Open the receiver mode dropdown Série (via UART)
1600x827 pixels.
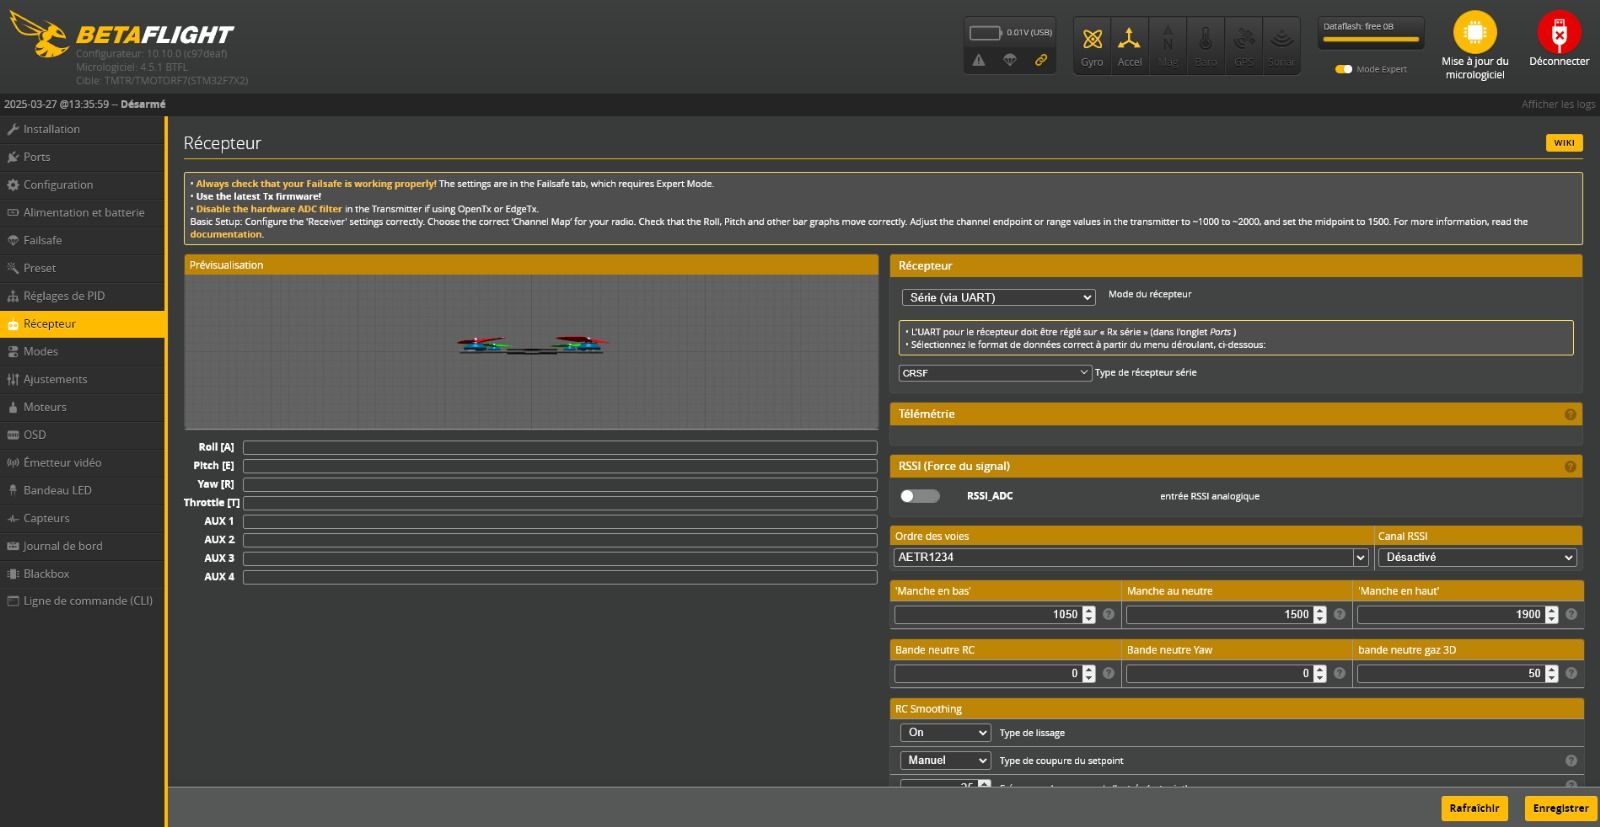click(998, 298)
